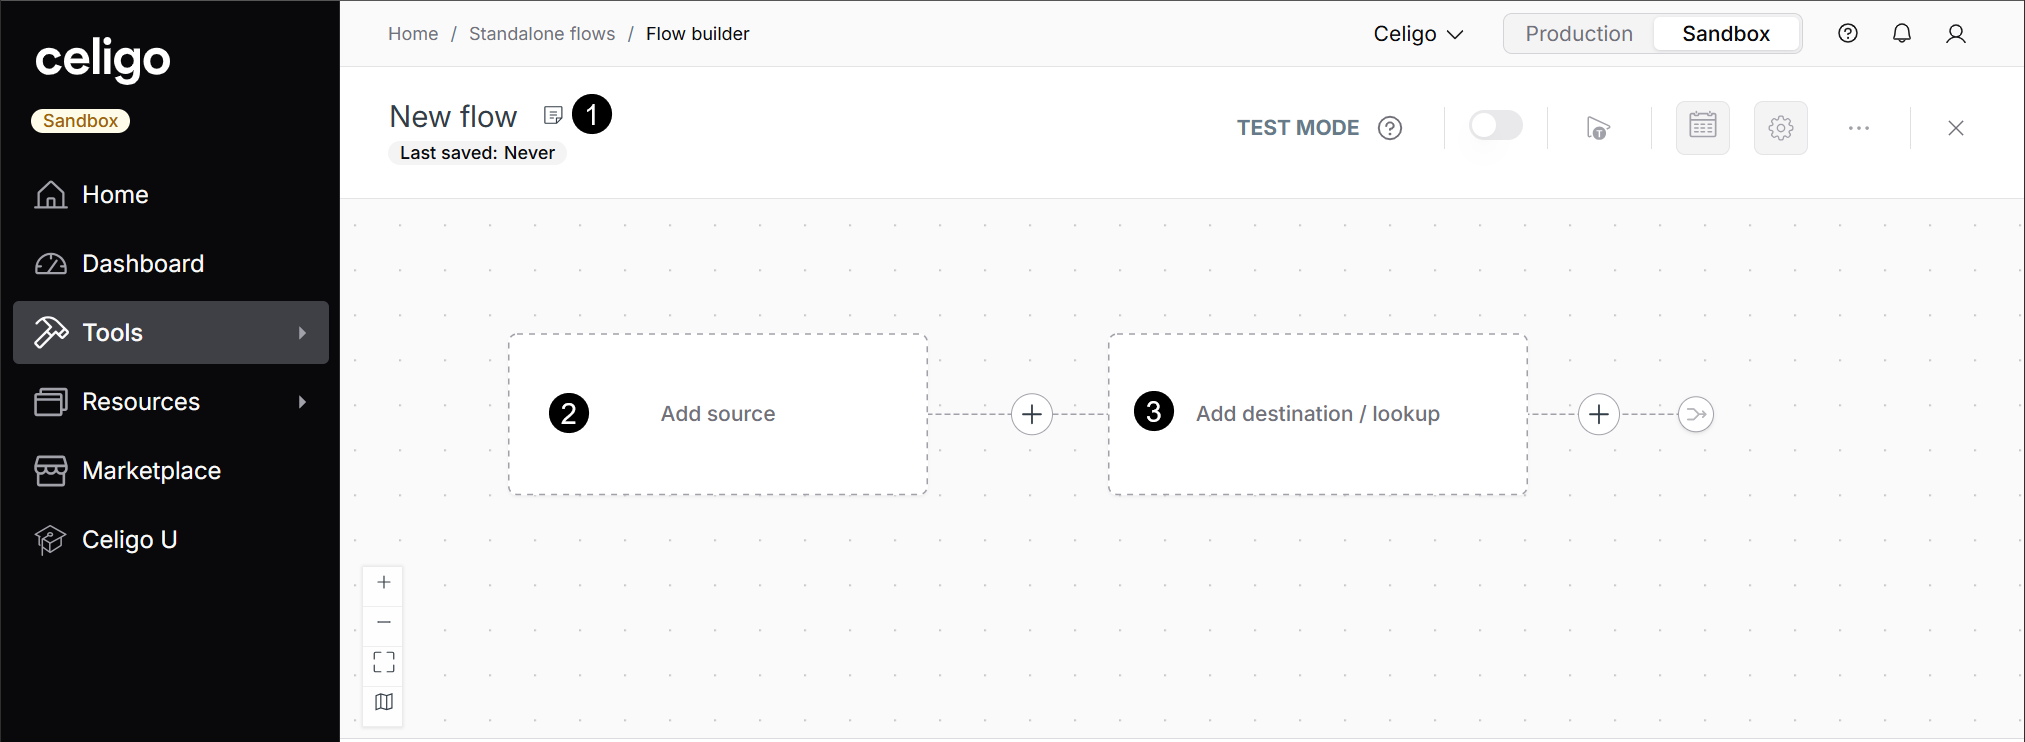
Task: Click the TEST MODE help icon
Action: point(1389,128)
